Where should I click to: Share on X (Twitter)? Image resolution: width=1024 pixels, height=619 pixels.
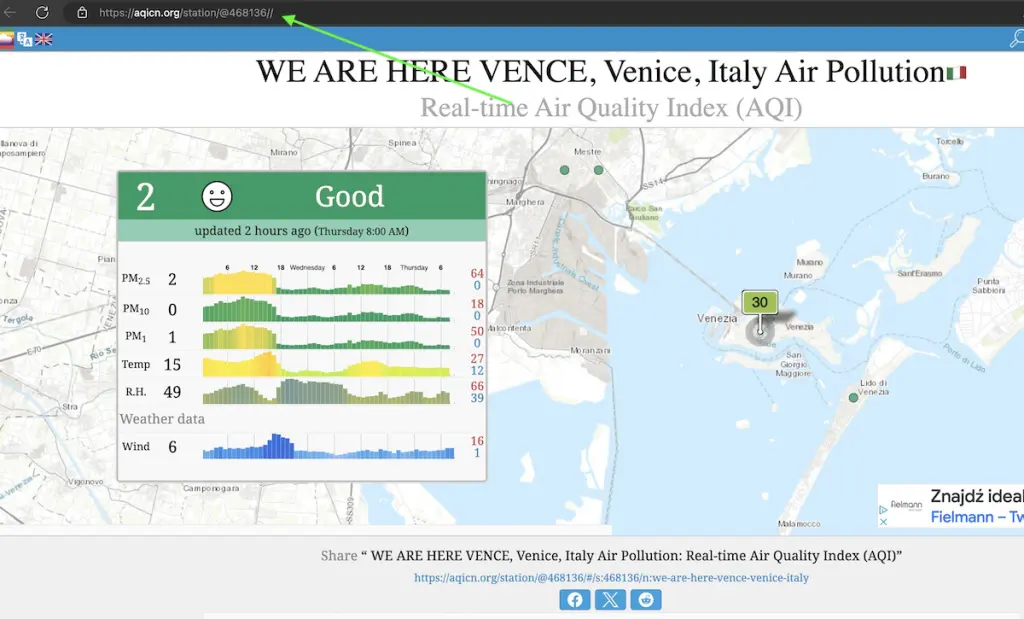(610, 600)
